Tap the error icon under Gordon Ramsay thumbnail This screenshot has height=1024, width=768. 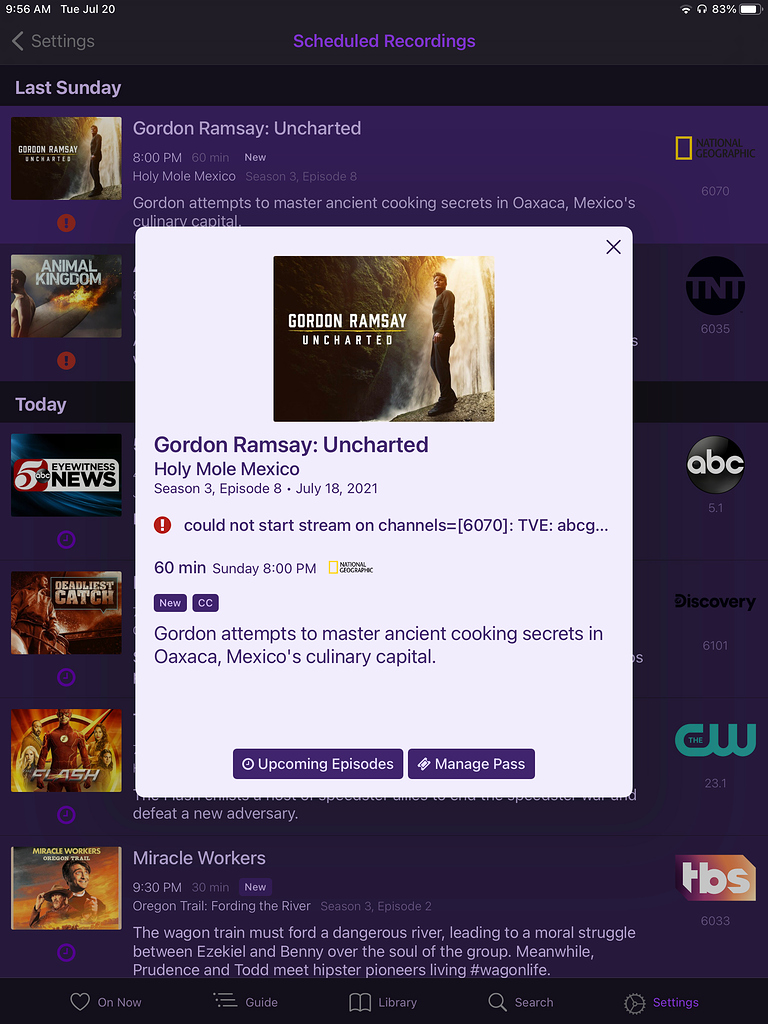click(x=66, y=223)
